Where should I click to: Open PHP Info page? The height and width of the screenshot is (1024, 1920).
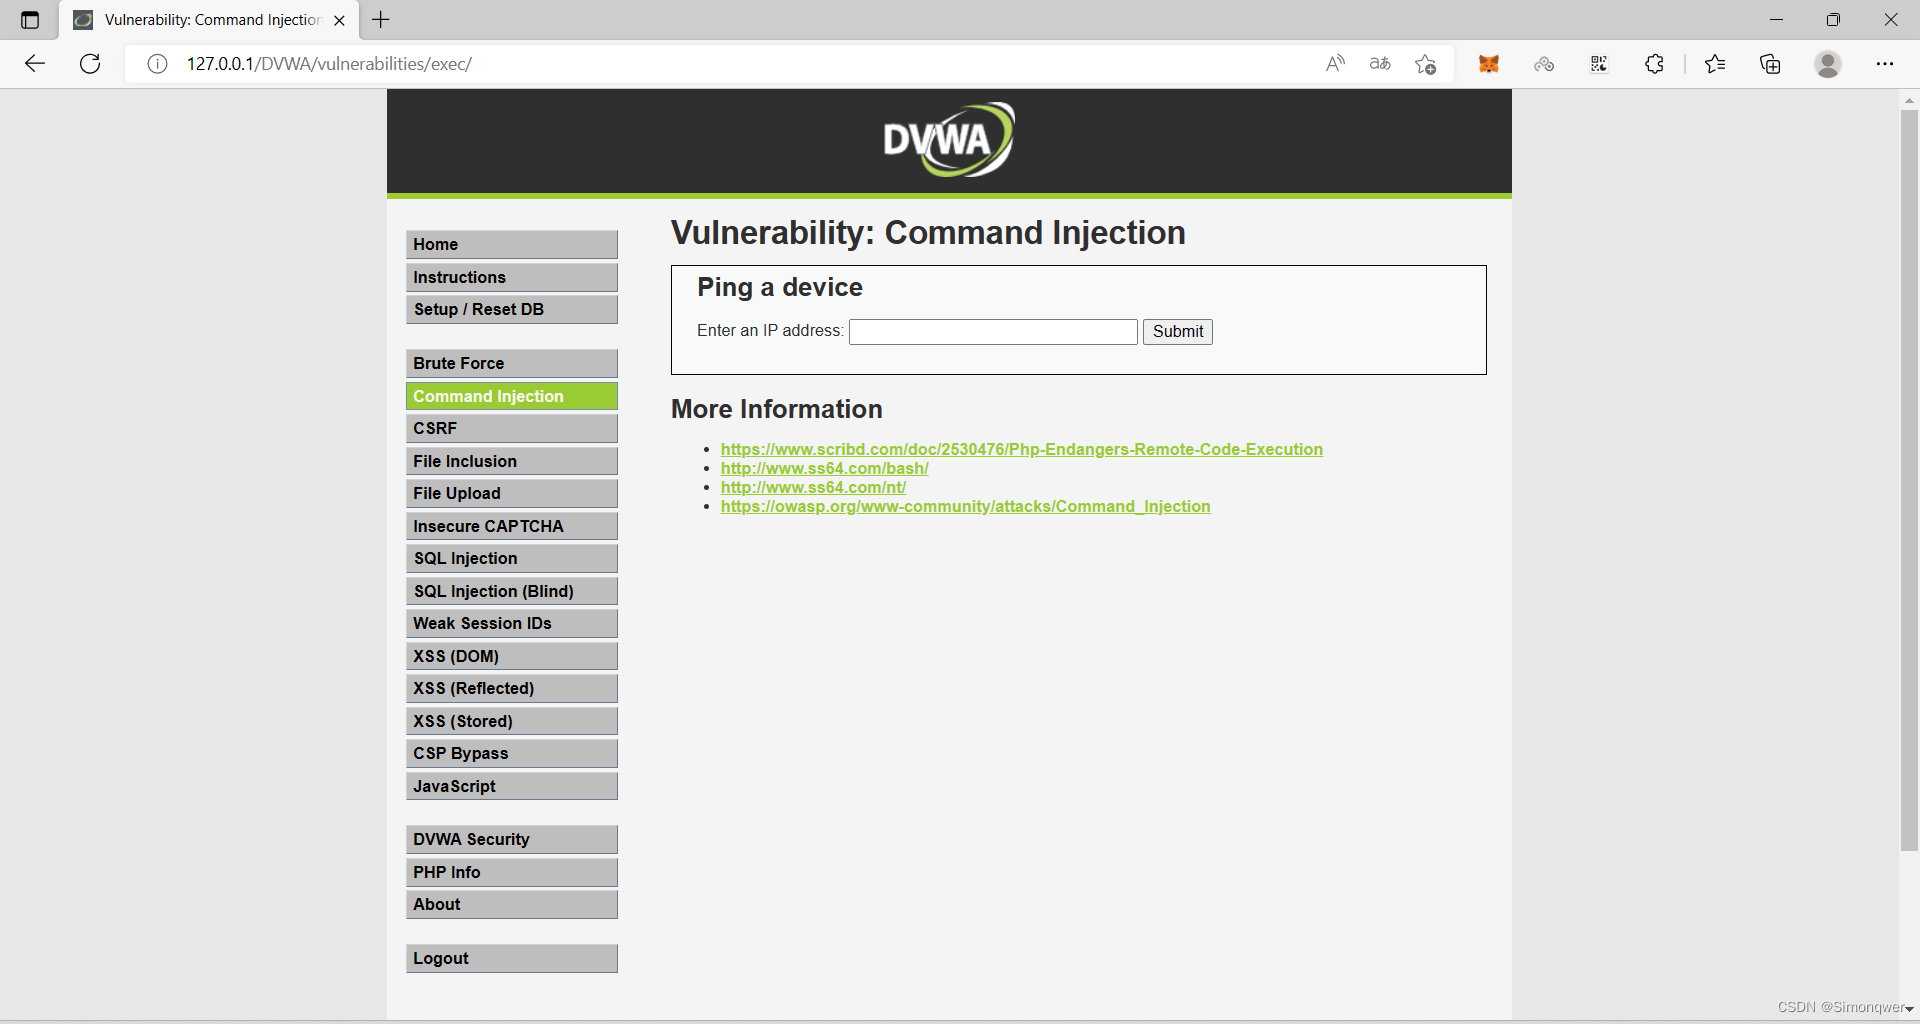(512, 872)
